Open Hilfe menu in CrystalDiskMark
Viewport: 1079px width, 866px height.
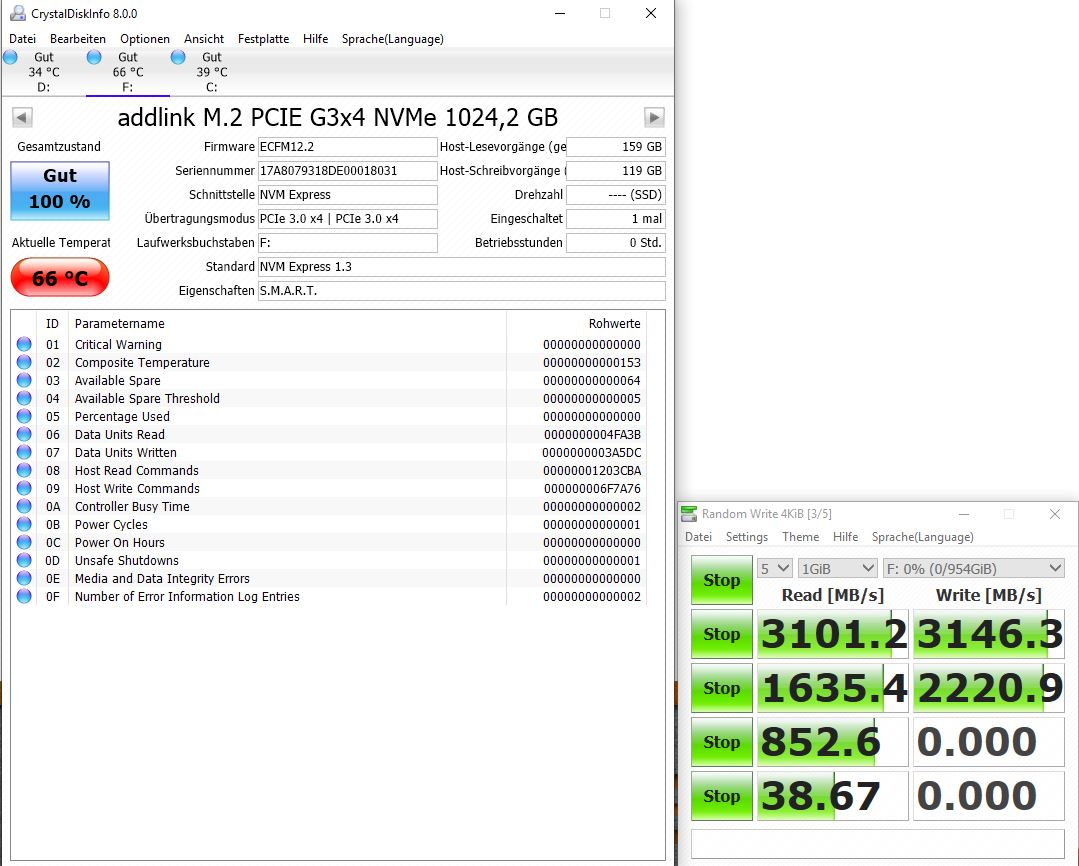[x=845, y=537]
